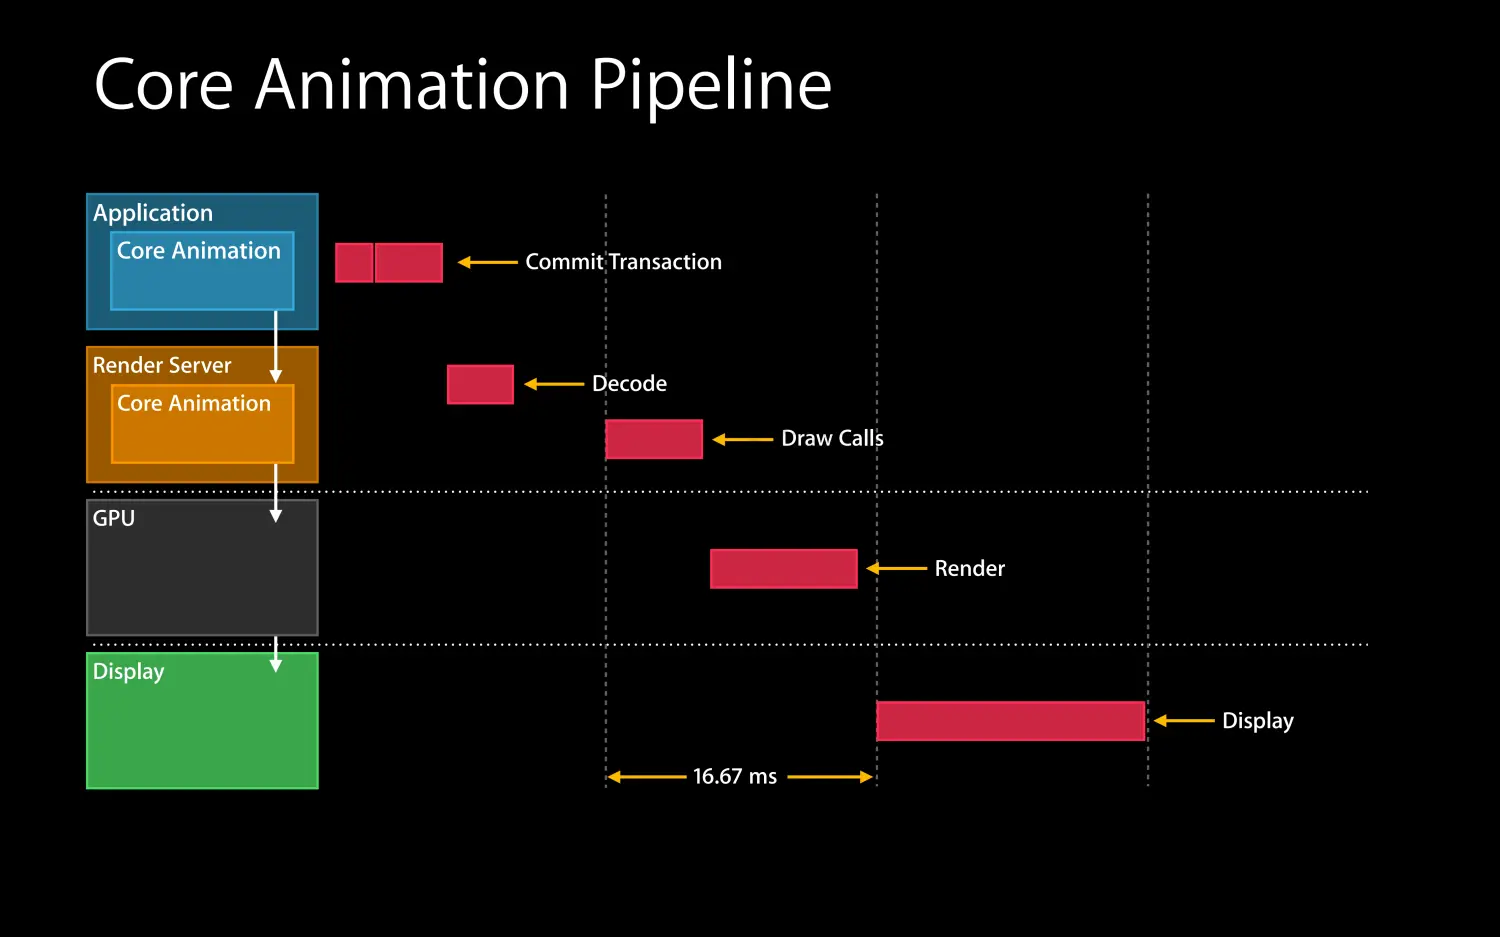Click the Application heading text
Screen dimensions: 1500x937
click(153, 213)
